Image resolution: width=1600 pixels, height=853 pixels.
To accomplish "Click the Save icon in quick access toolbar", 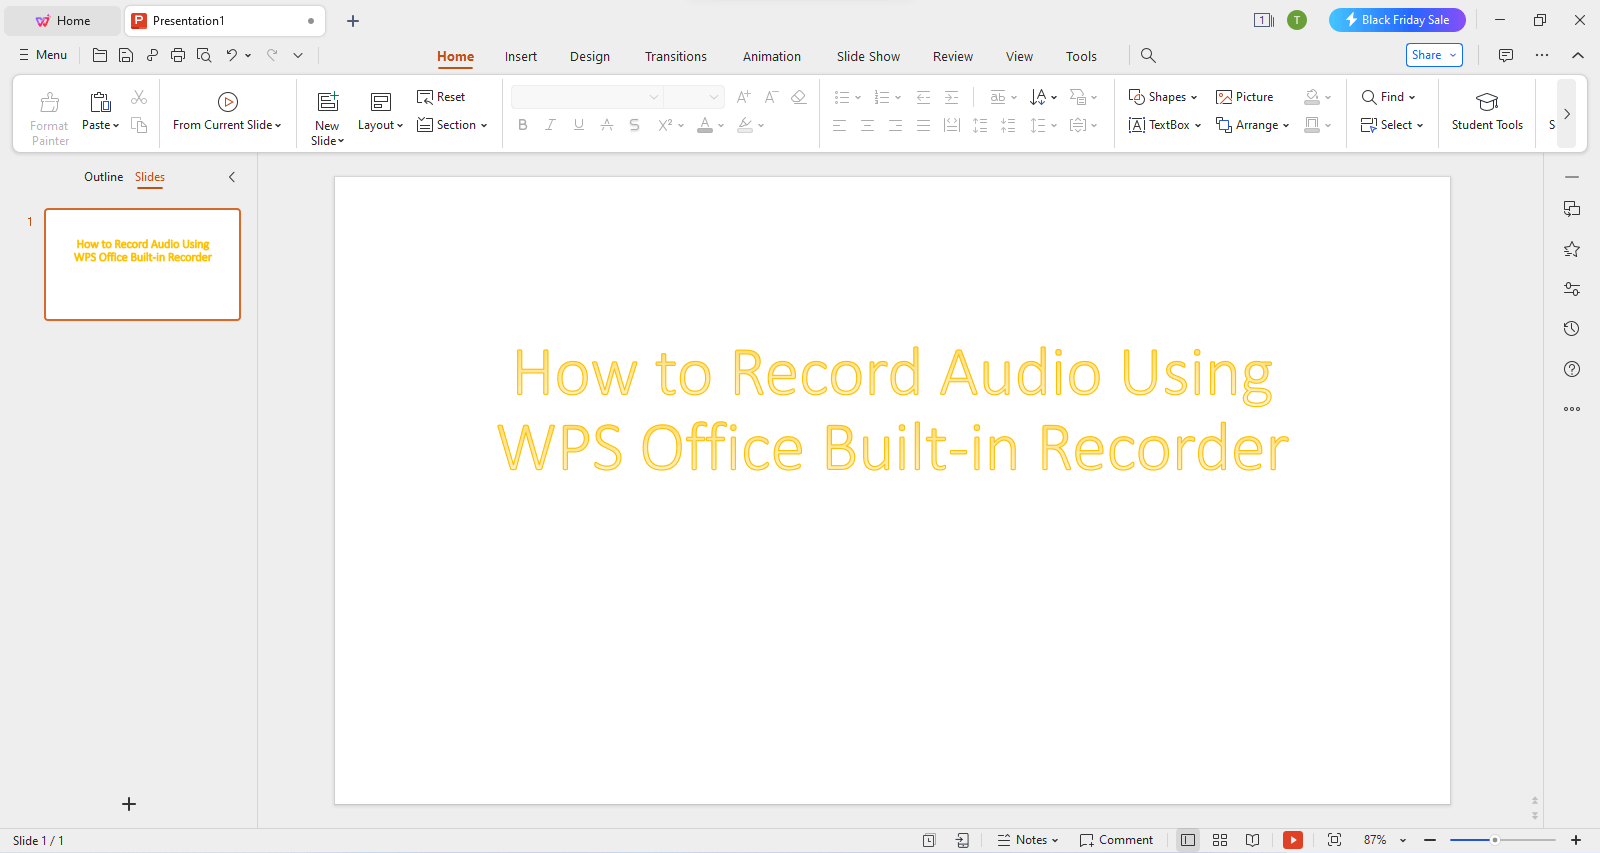I will (126, 55).
